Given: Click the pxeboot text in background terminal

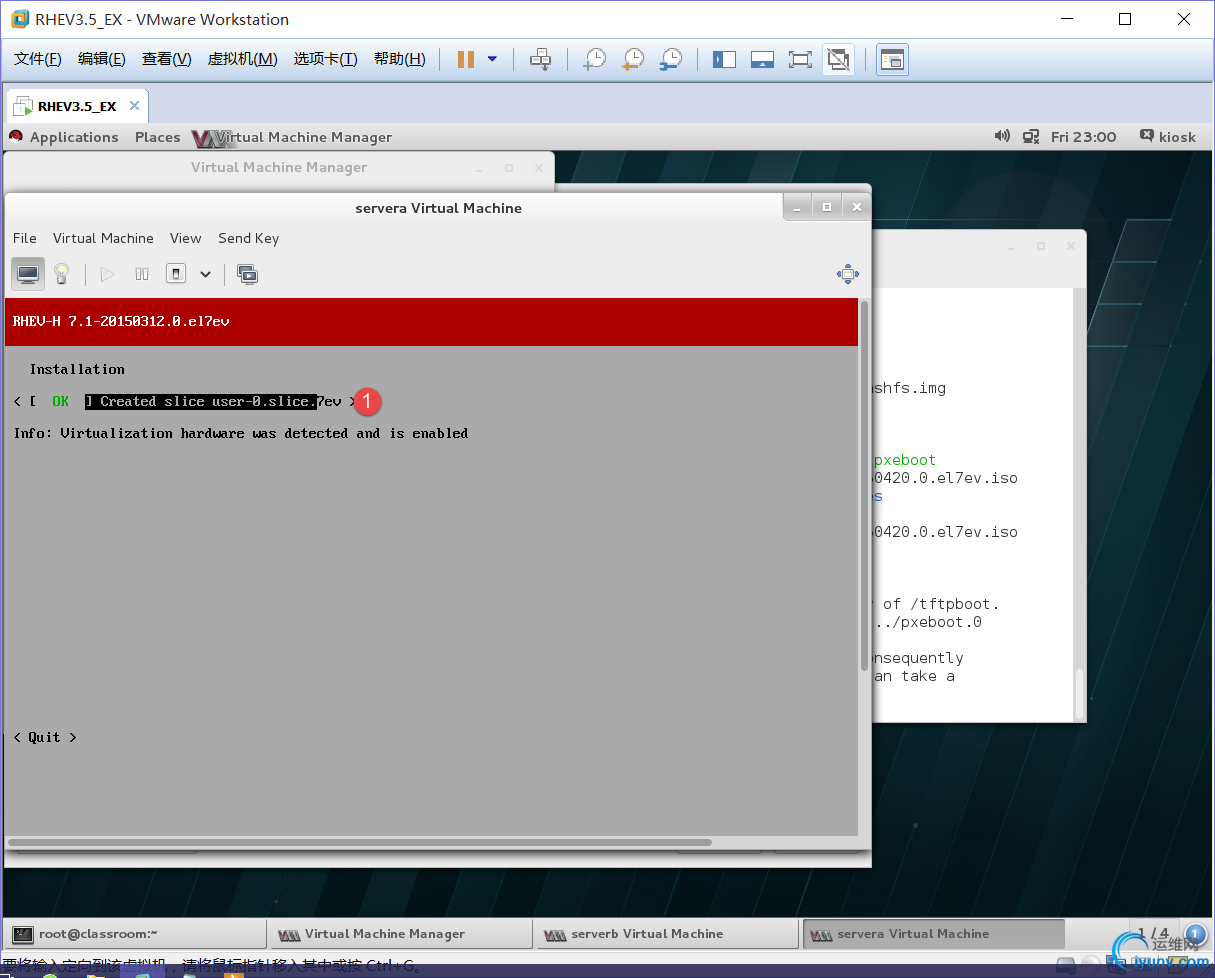Looking at the screenshot, I should pos(905,460).
